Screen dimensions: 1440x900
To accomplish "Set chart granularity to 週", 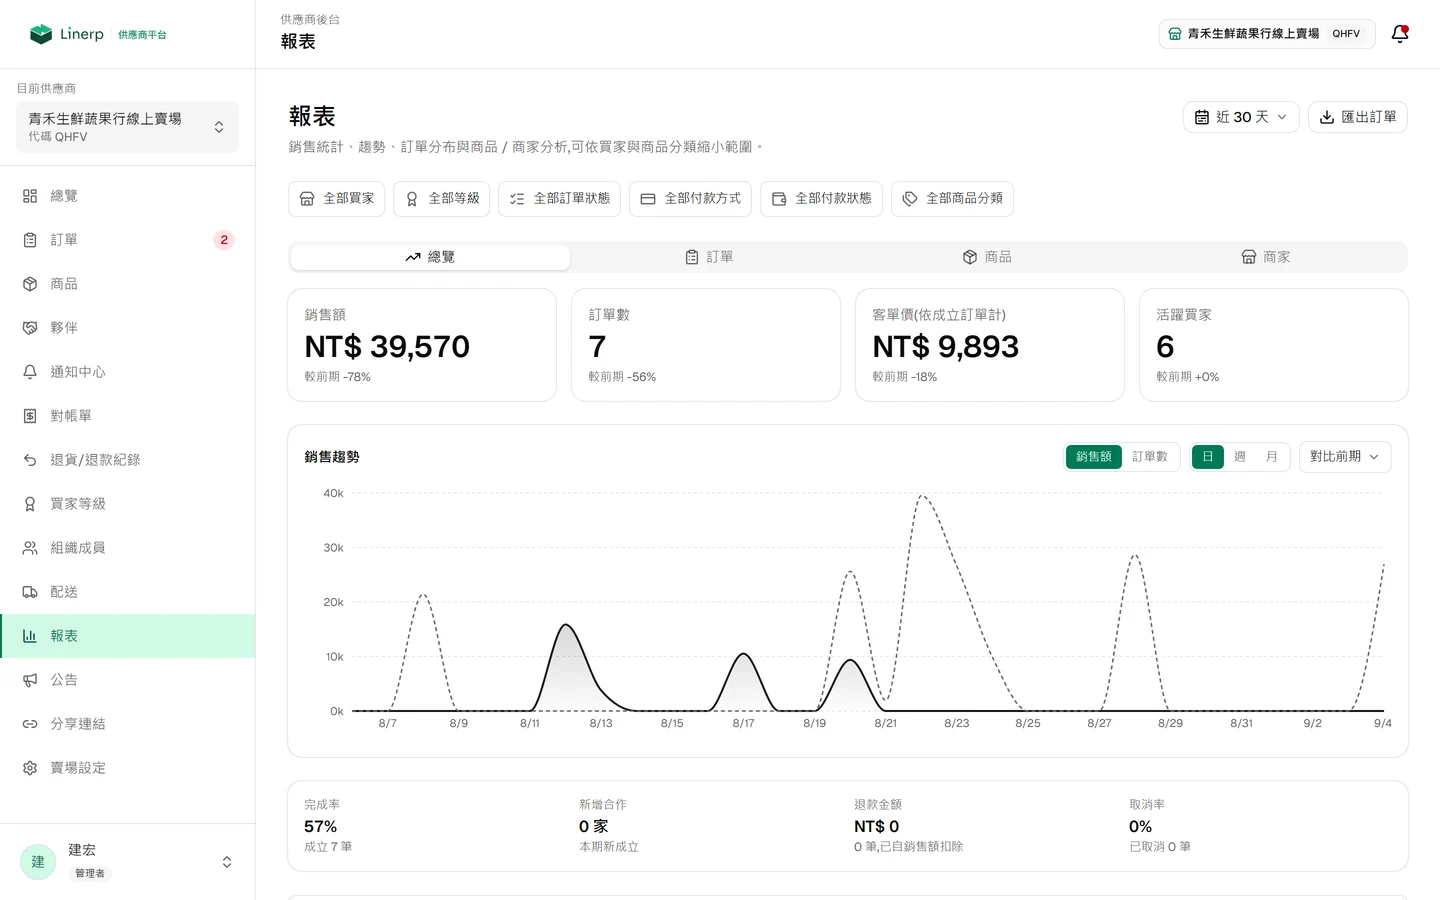I will (x=1240, y=457).
